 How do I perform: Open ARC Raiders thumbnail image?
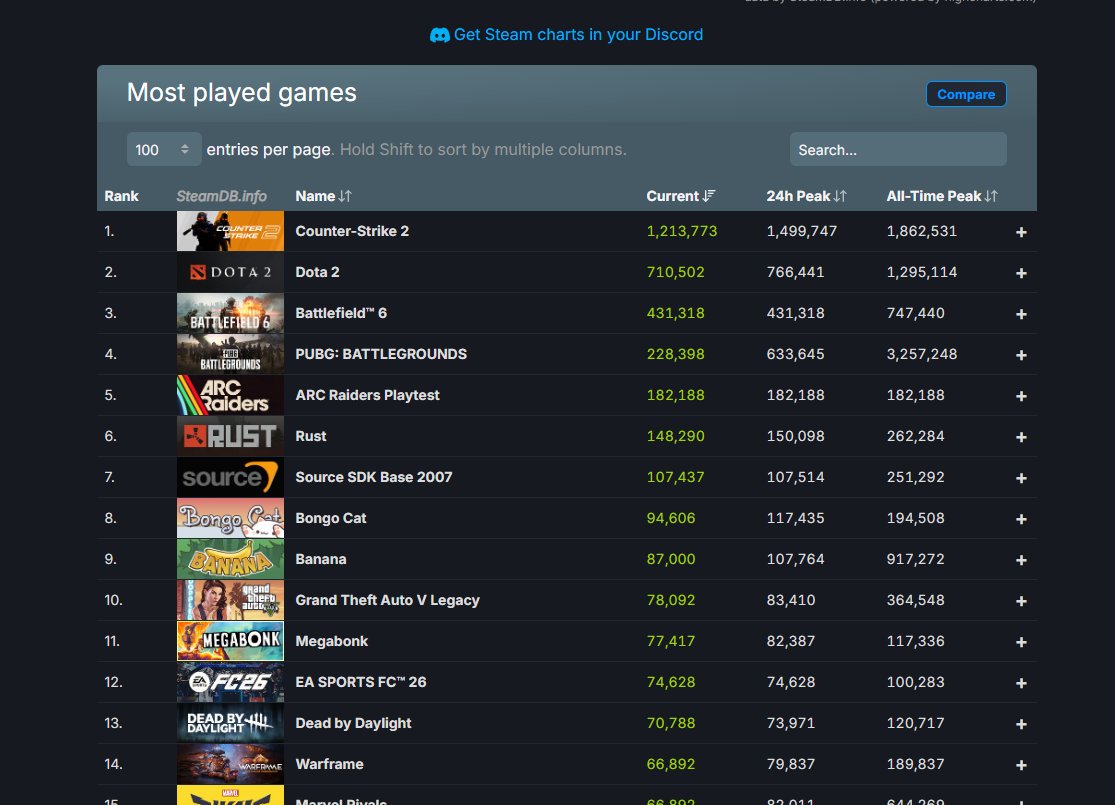pyautogui.click(x=230, y=395)
